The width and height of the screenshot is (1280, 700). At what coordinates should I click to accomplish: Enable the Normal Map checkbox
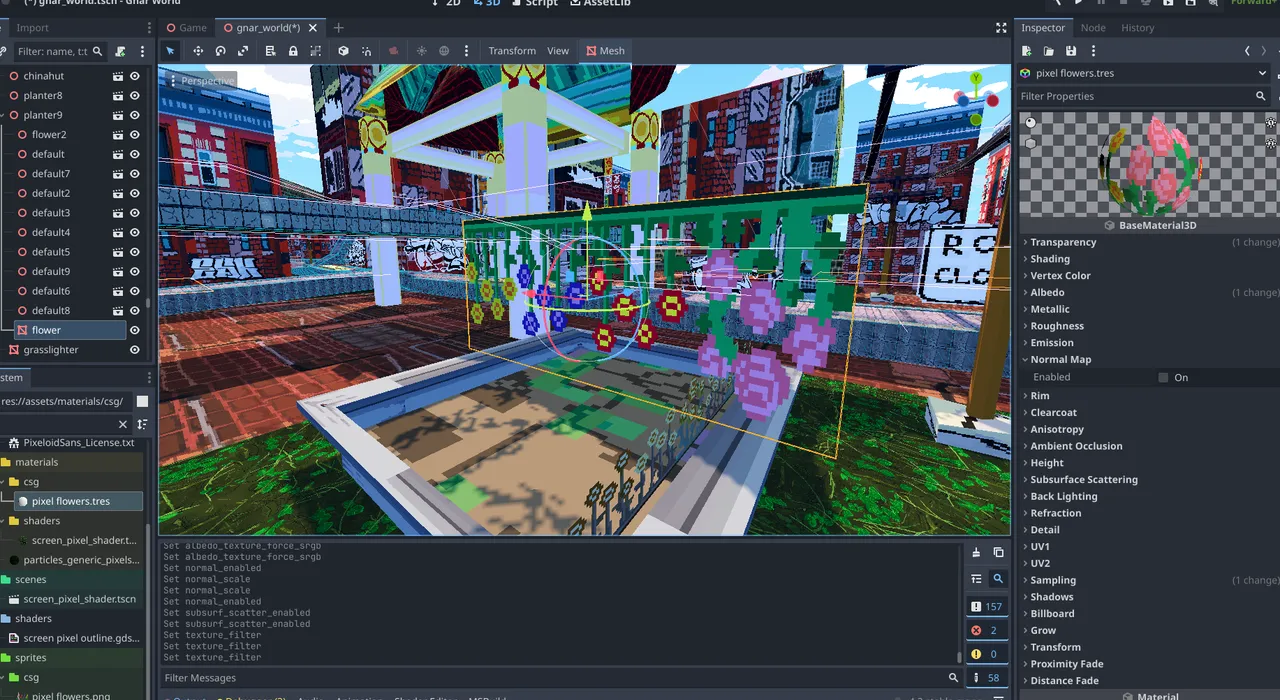[x=1163, y=377]
